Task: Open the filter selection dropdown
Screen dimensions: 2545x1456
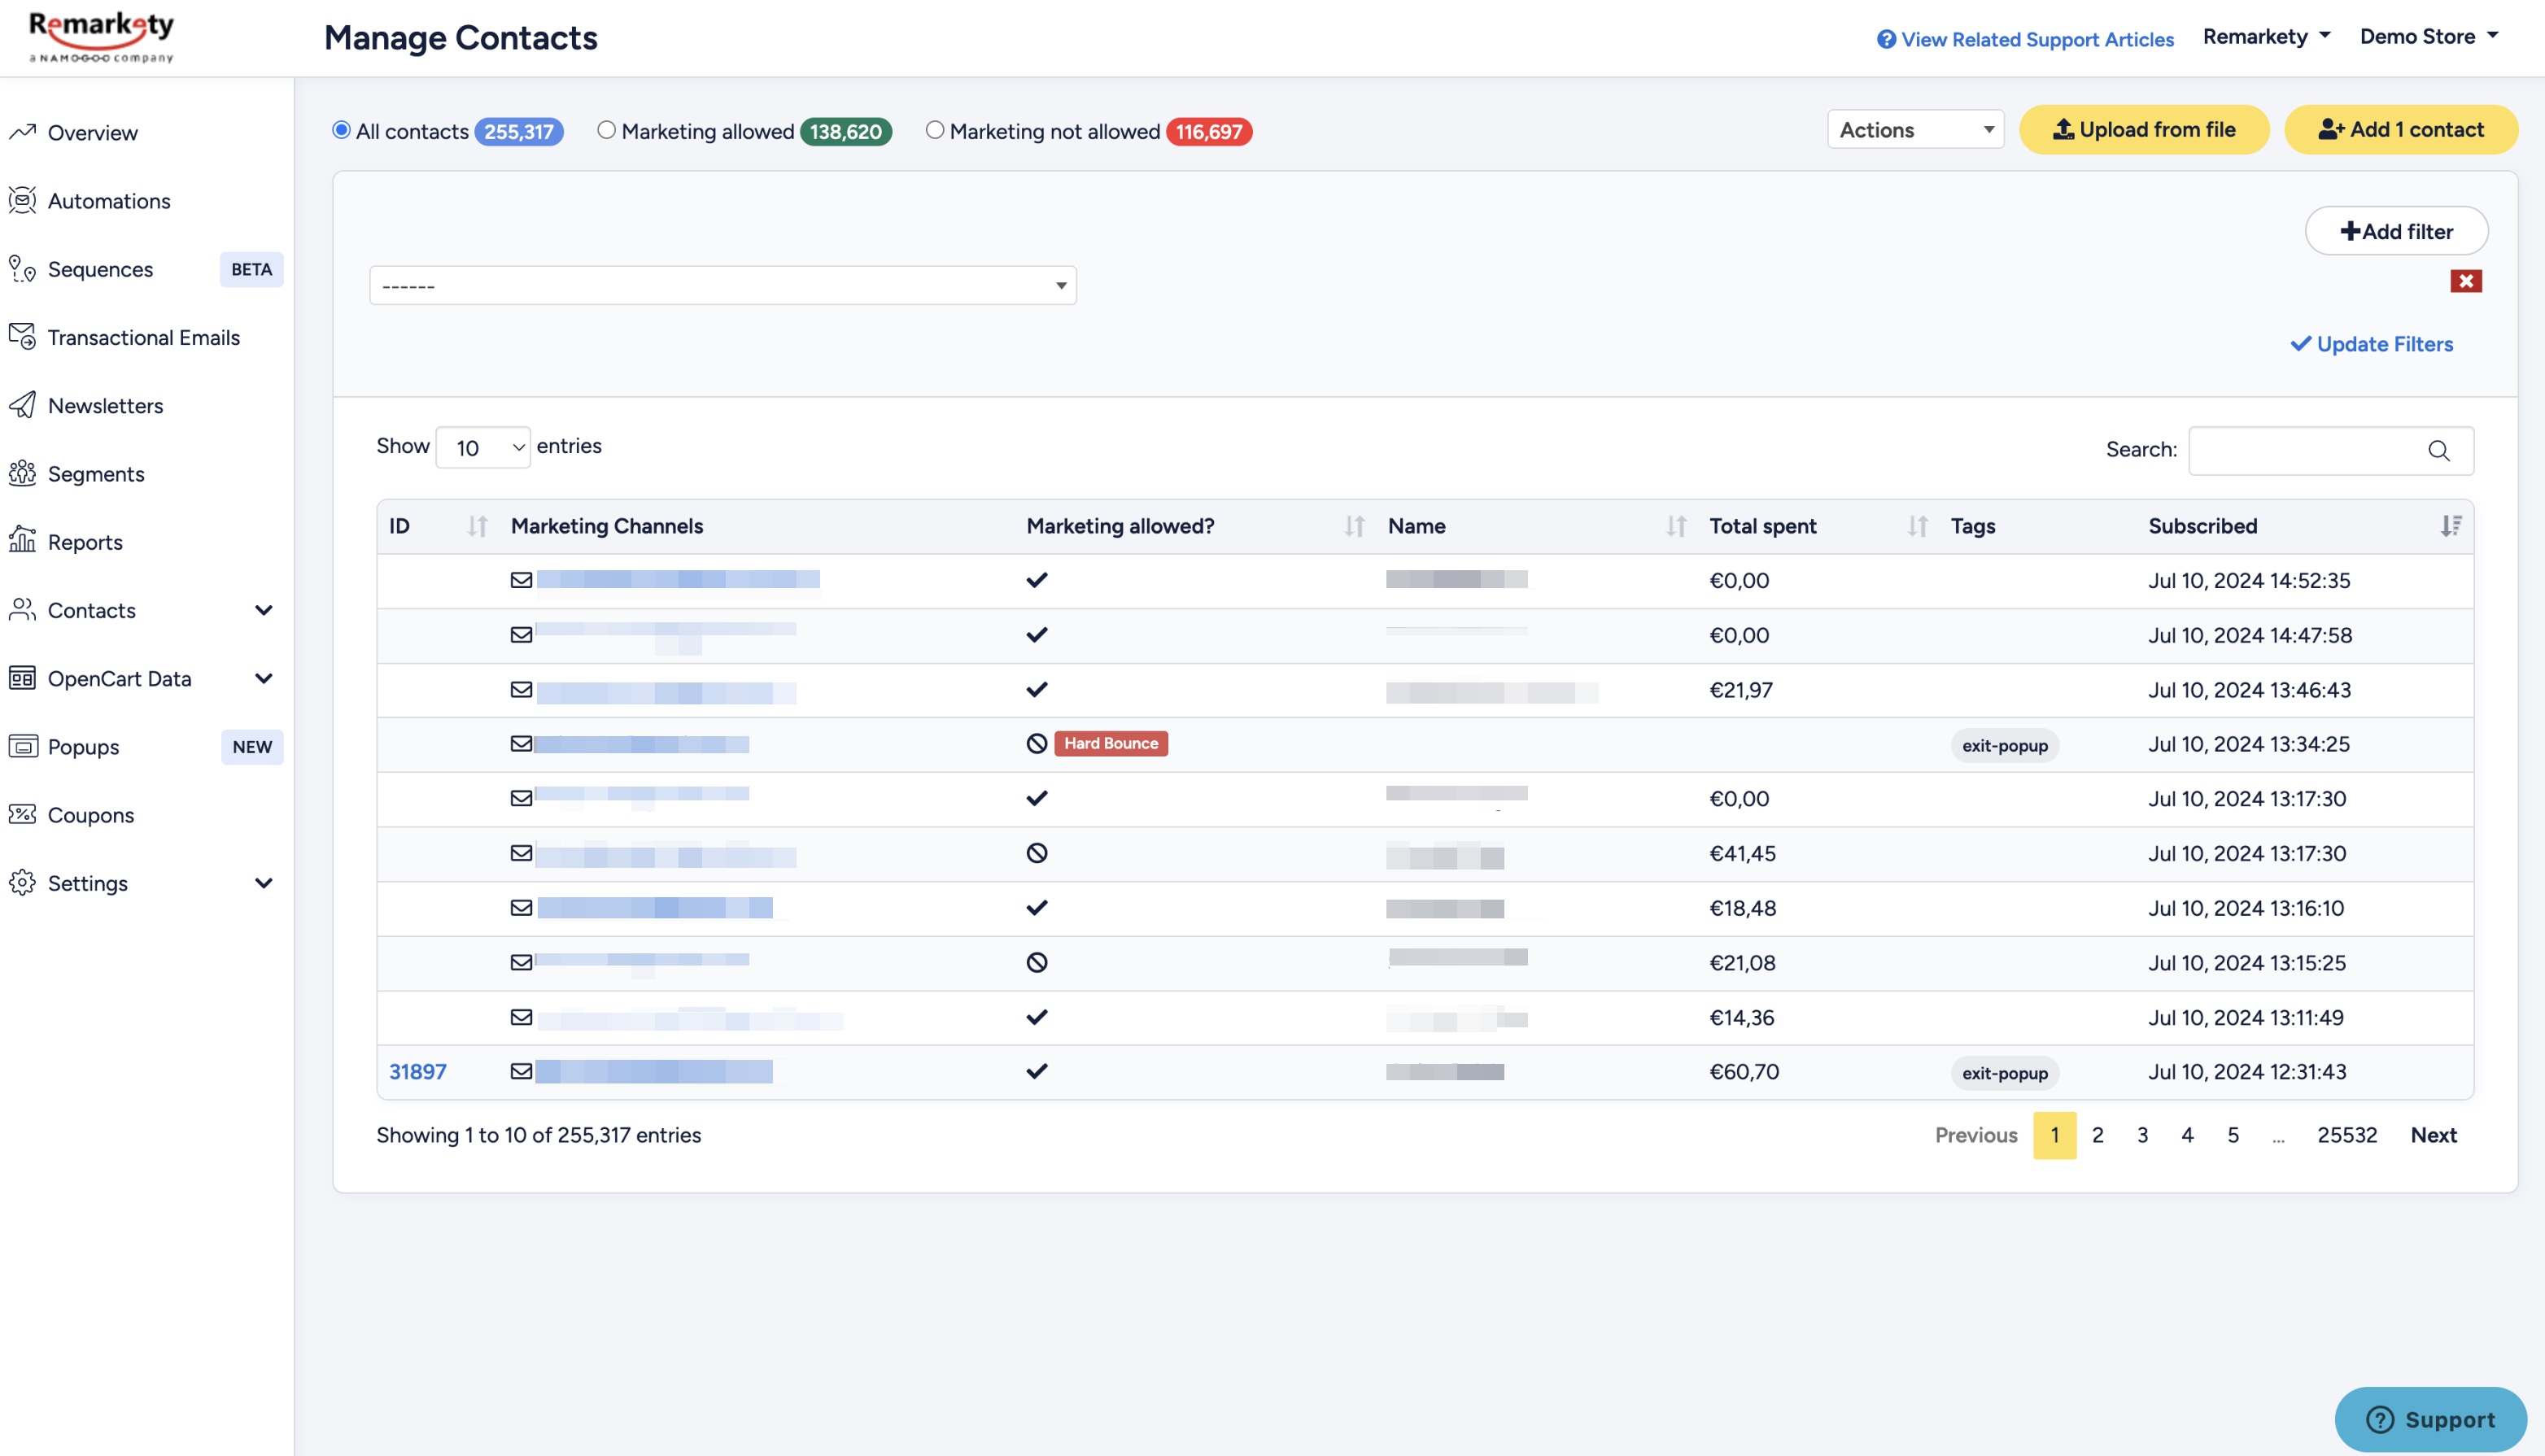Action: (x=723, y=286)
